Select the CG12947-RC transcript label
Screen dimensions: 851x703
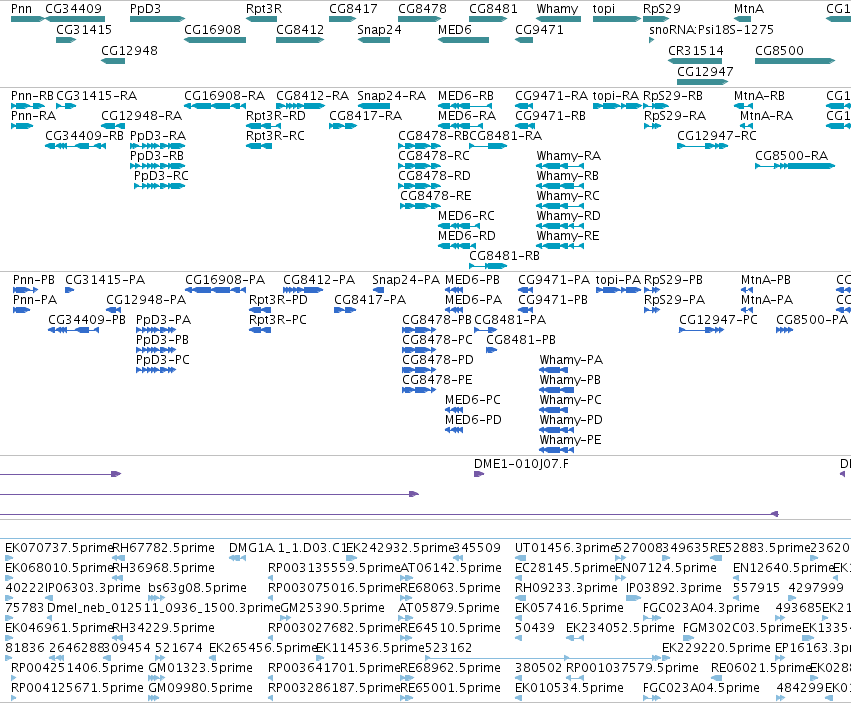[x=717, y=136]
